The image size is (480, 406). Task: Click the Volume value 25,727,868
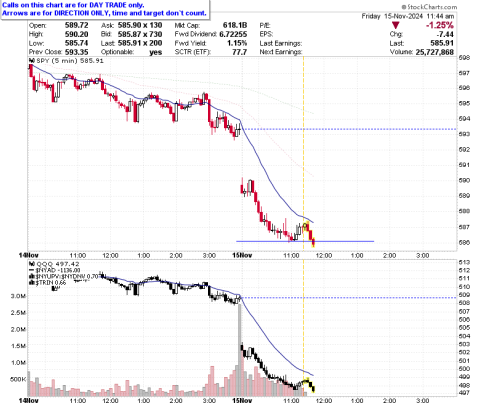(435, 52)
